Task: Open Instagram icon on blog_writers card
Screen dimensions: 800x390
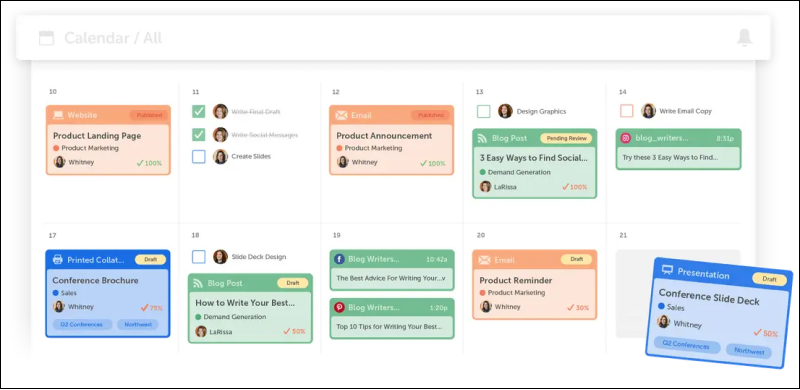Action: [x=626, y=138]
